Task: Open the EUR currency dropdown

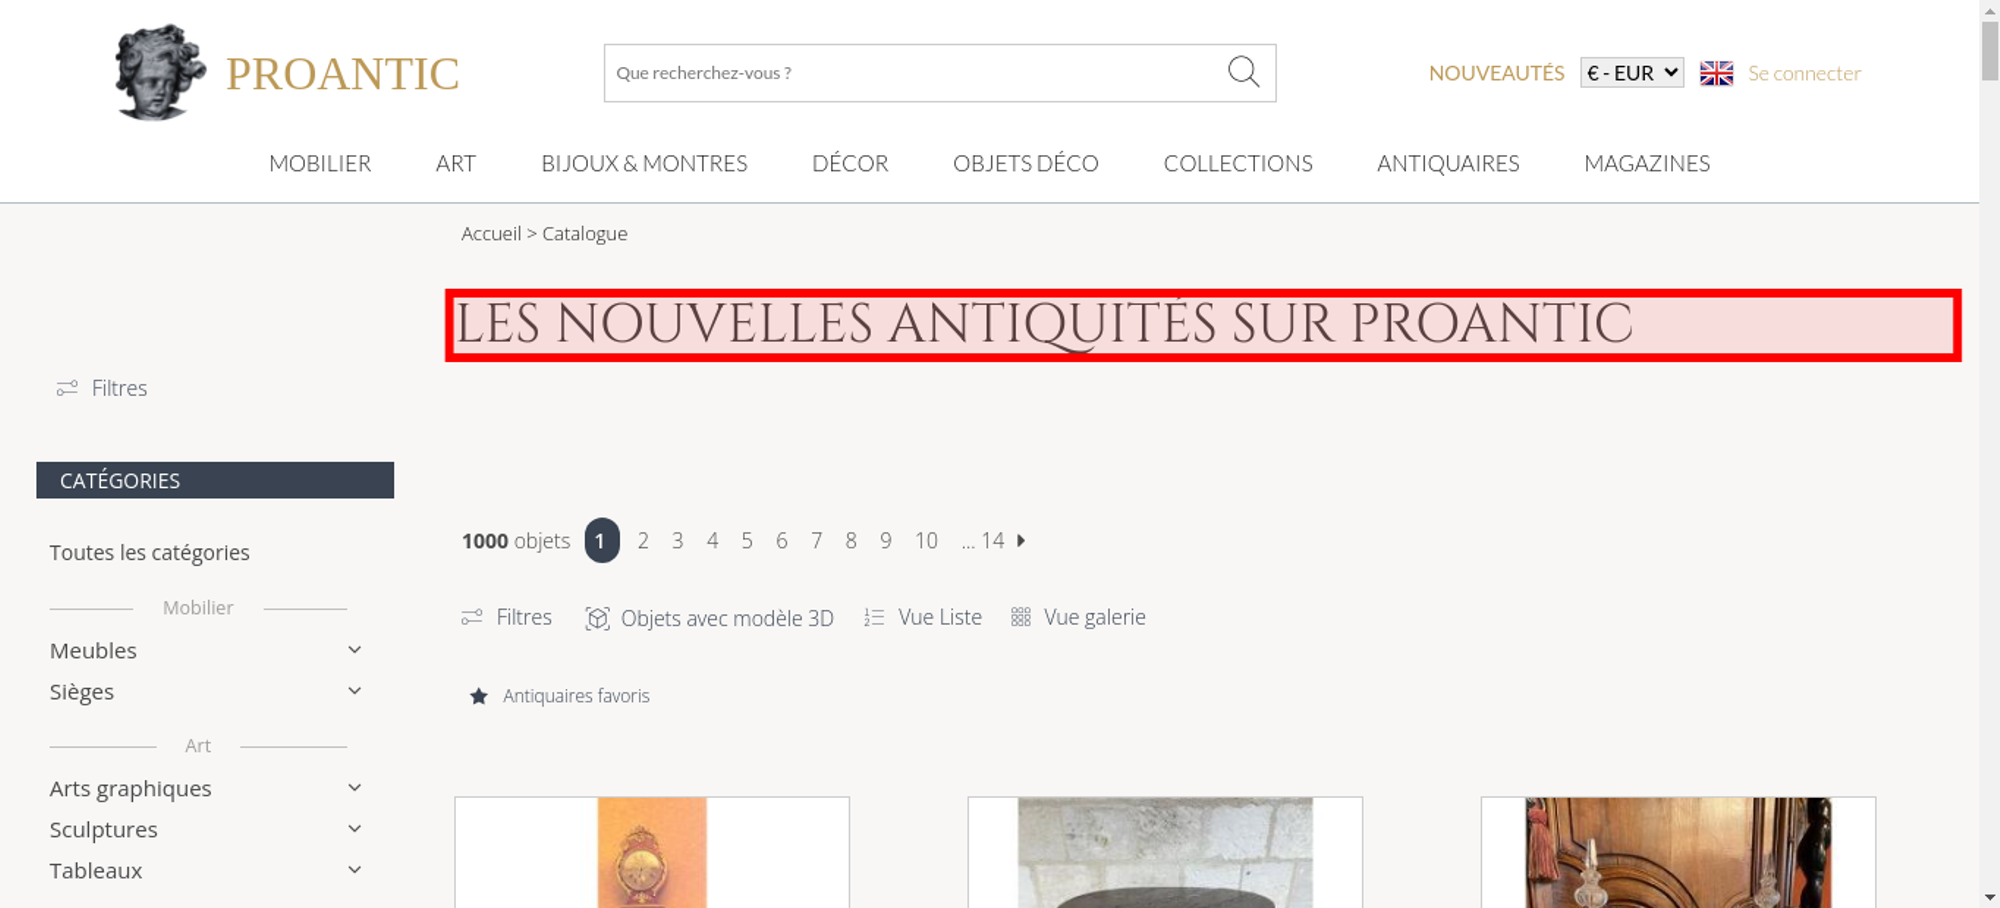Action: pyautogui.click(x=1632, y=73)
